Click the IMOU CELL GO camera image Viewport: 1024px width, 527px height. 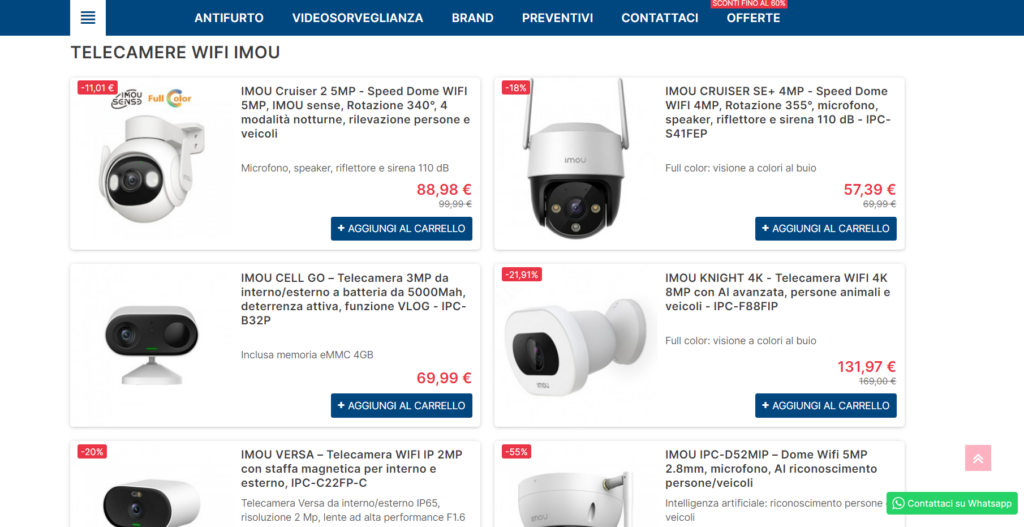click(x=152, y=344)
